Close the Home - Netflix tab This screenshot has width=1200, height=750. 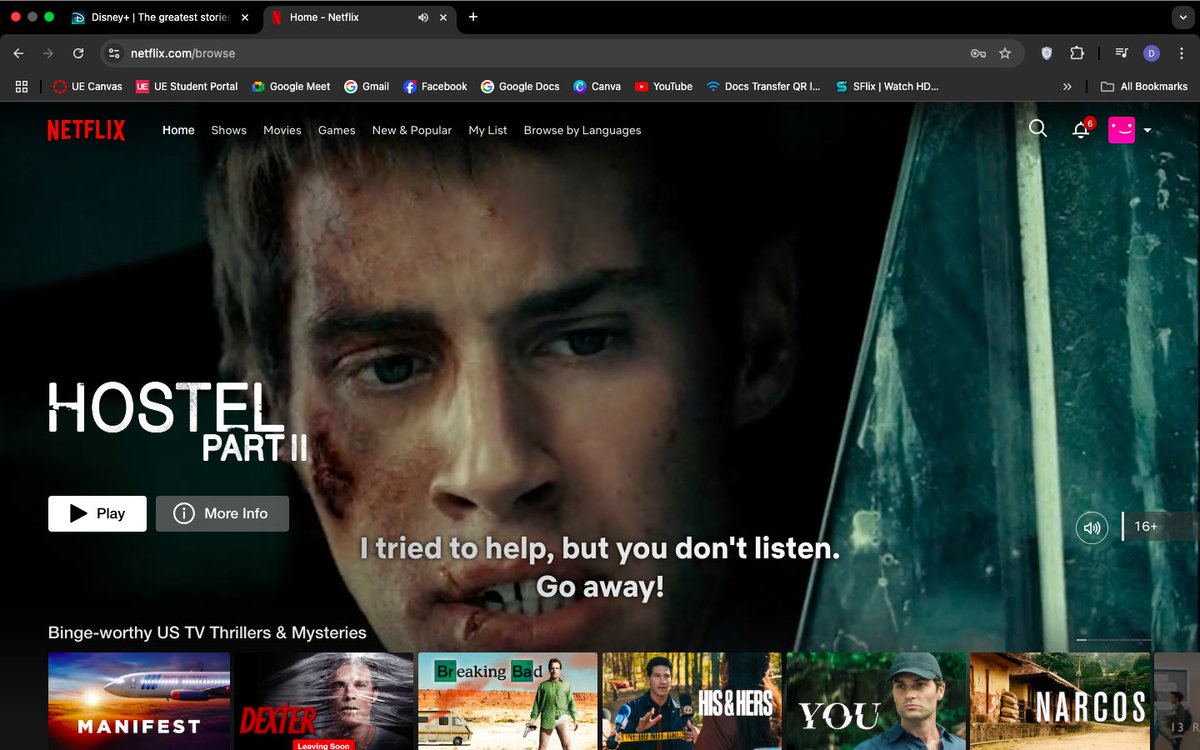point(445,17)
